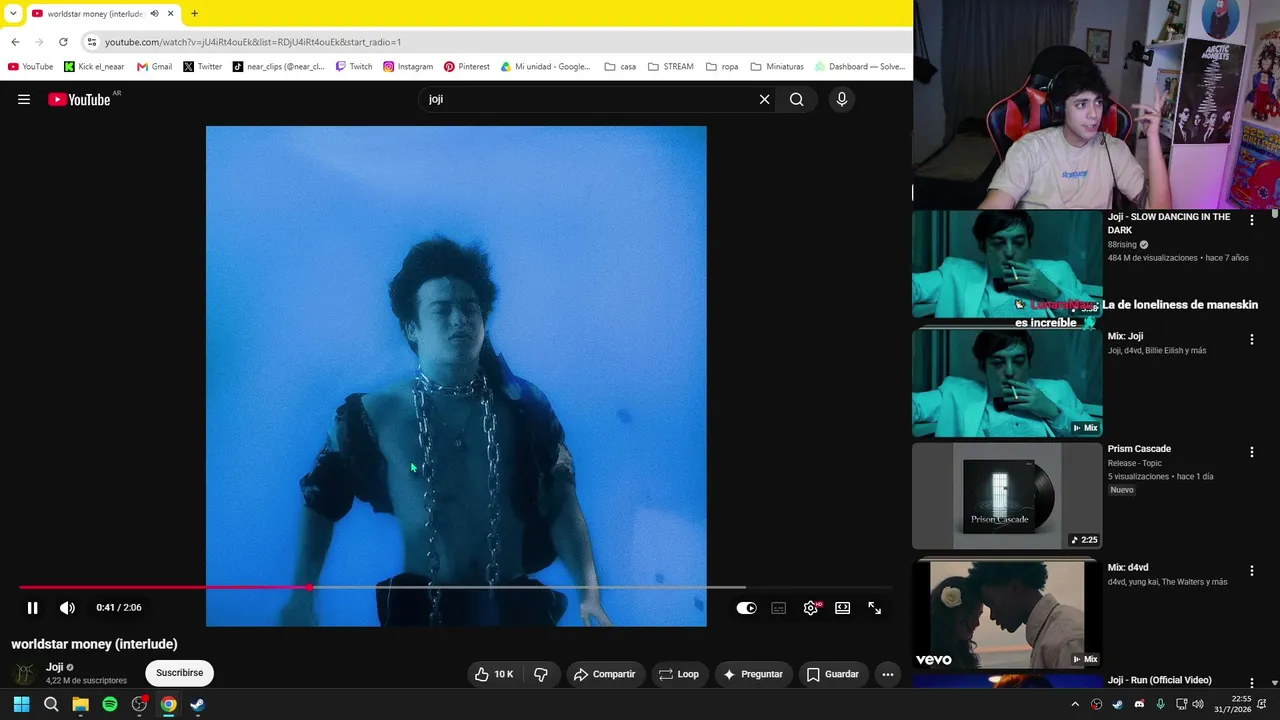This screenshot has width=1280, height=720.
Task: Go back in the browser
Action: click(x=15, y=42)
